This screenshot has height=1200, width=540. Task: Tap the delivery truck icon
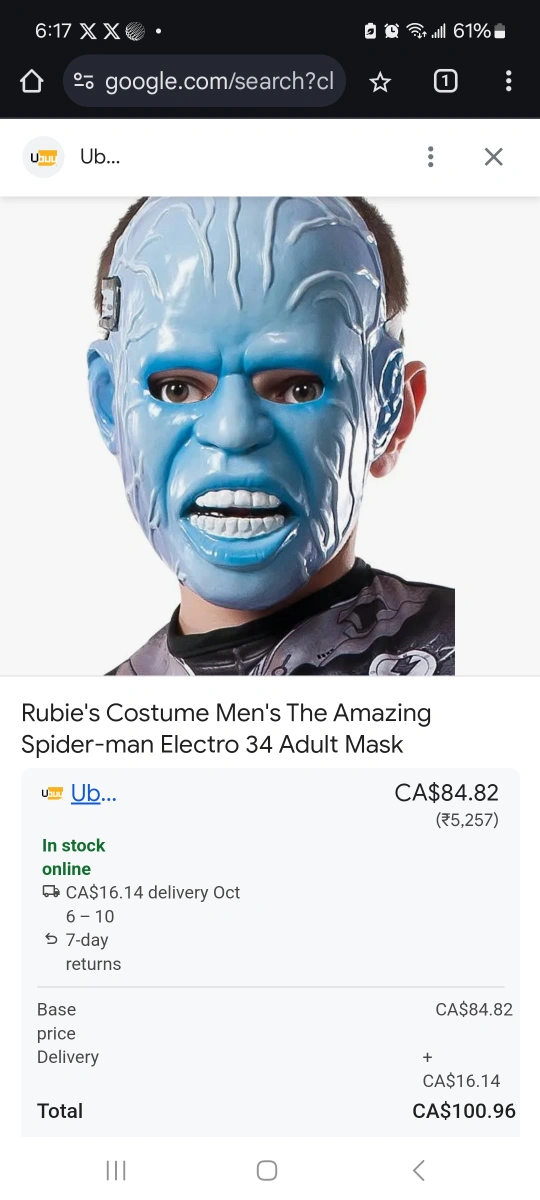pyautogui.click(x=51, y=892)
